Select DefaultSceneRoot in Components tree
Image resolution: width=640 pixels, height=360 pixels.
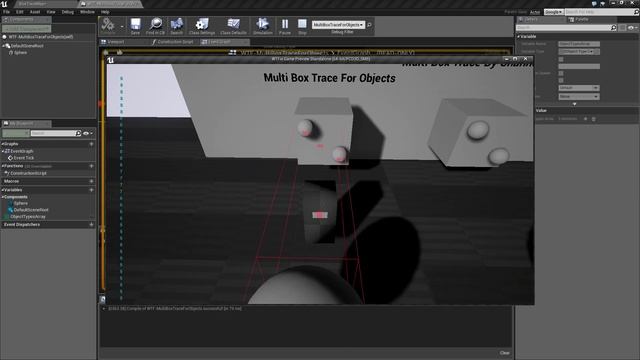point(27,46)
